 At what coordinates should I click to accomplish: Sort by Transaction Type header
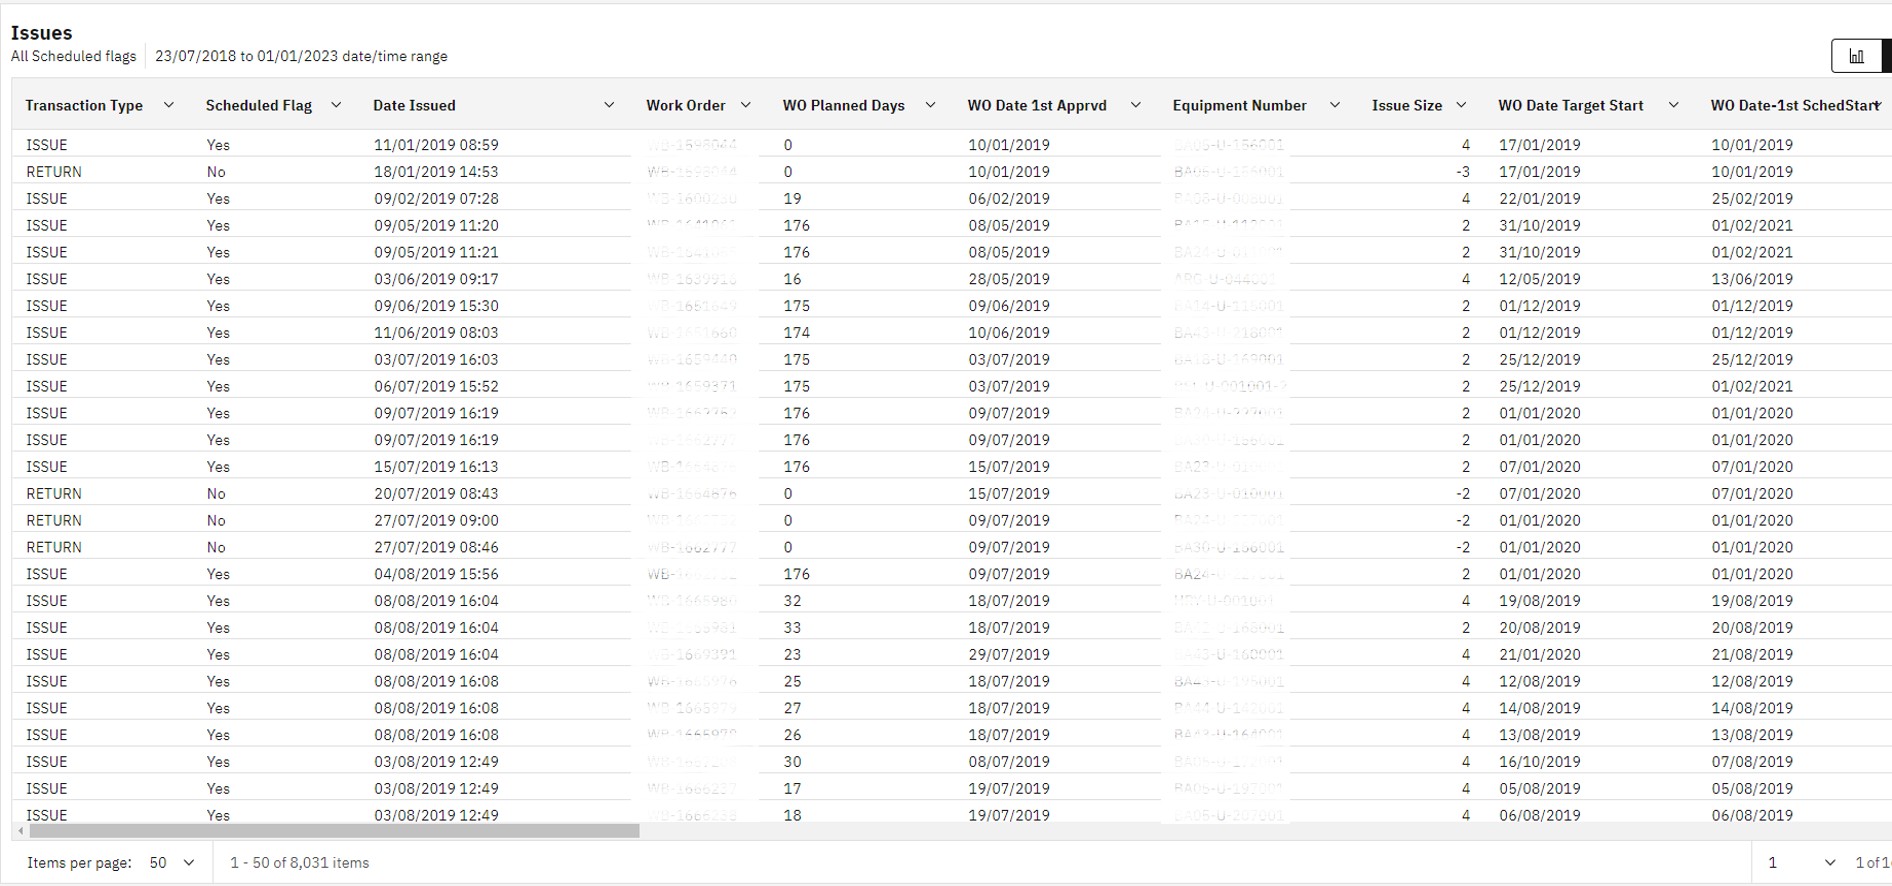84,105
